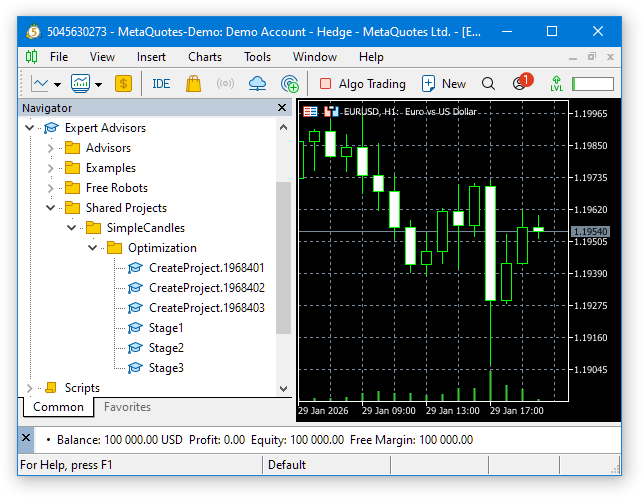Select the Free Robots folder icon
The width and height of the screenshot is (643, 498).
pyautogui.click(x=73, y=187)
